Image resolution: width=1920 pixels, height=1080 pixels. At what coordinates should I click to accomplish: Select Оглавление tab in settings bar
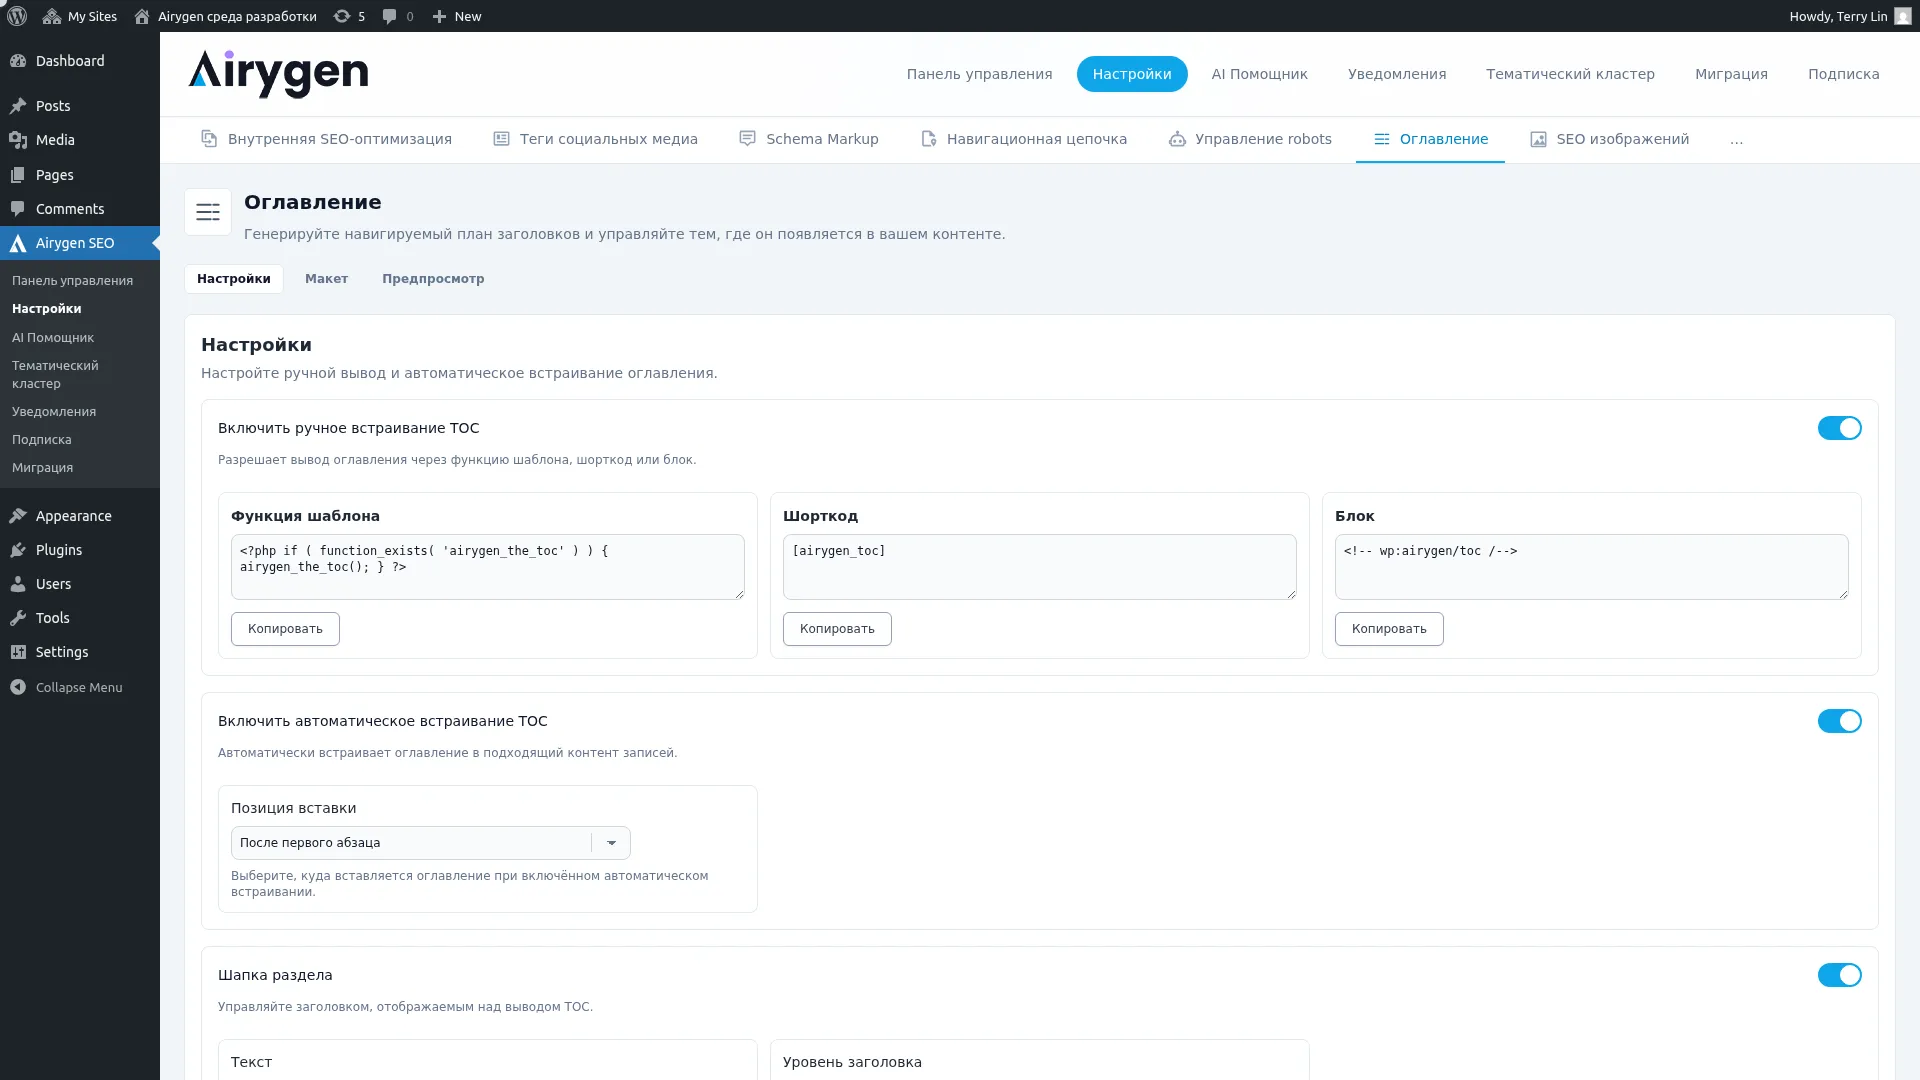tap(1430, 139)
